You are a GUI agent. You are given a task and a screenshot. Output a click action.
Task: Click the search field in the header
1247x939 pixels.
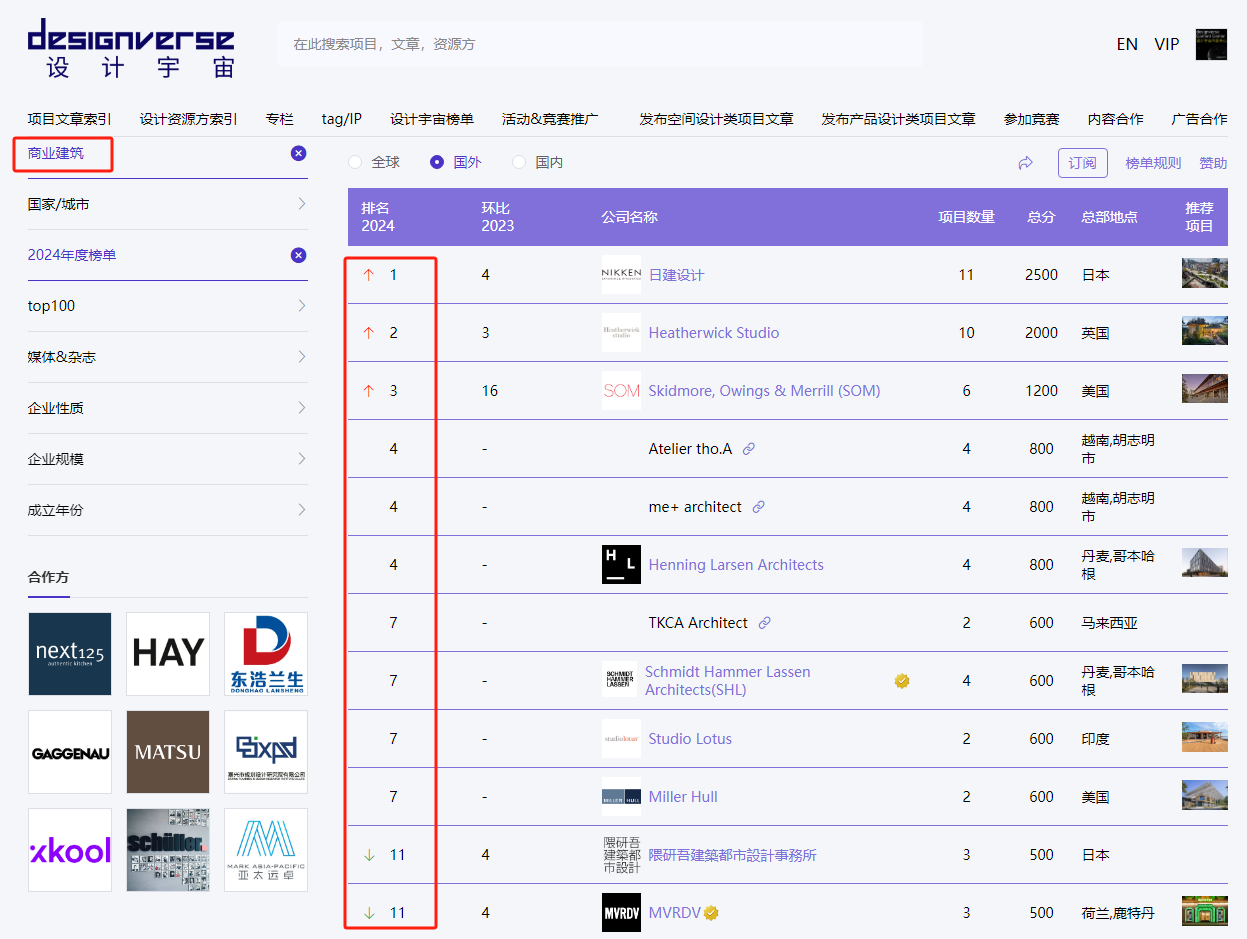600,44
